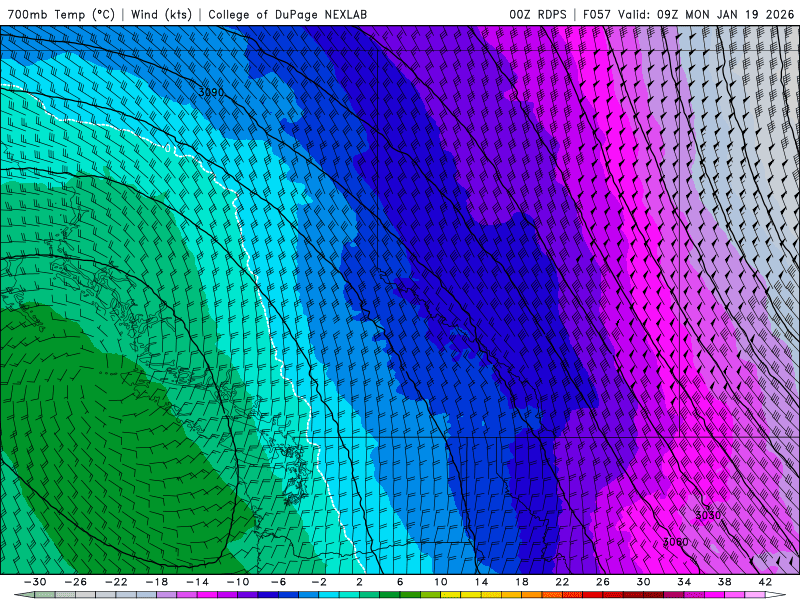The height and width of the screenshot is (600, 800).
Task: Click the '700mb Temp (°C)' title text
Action: click(61, 14)
